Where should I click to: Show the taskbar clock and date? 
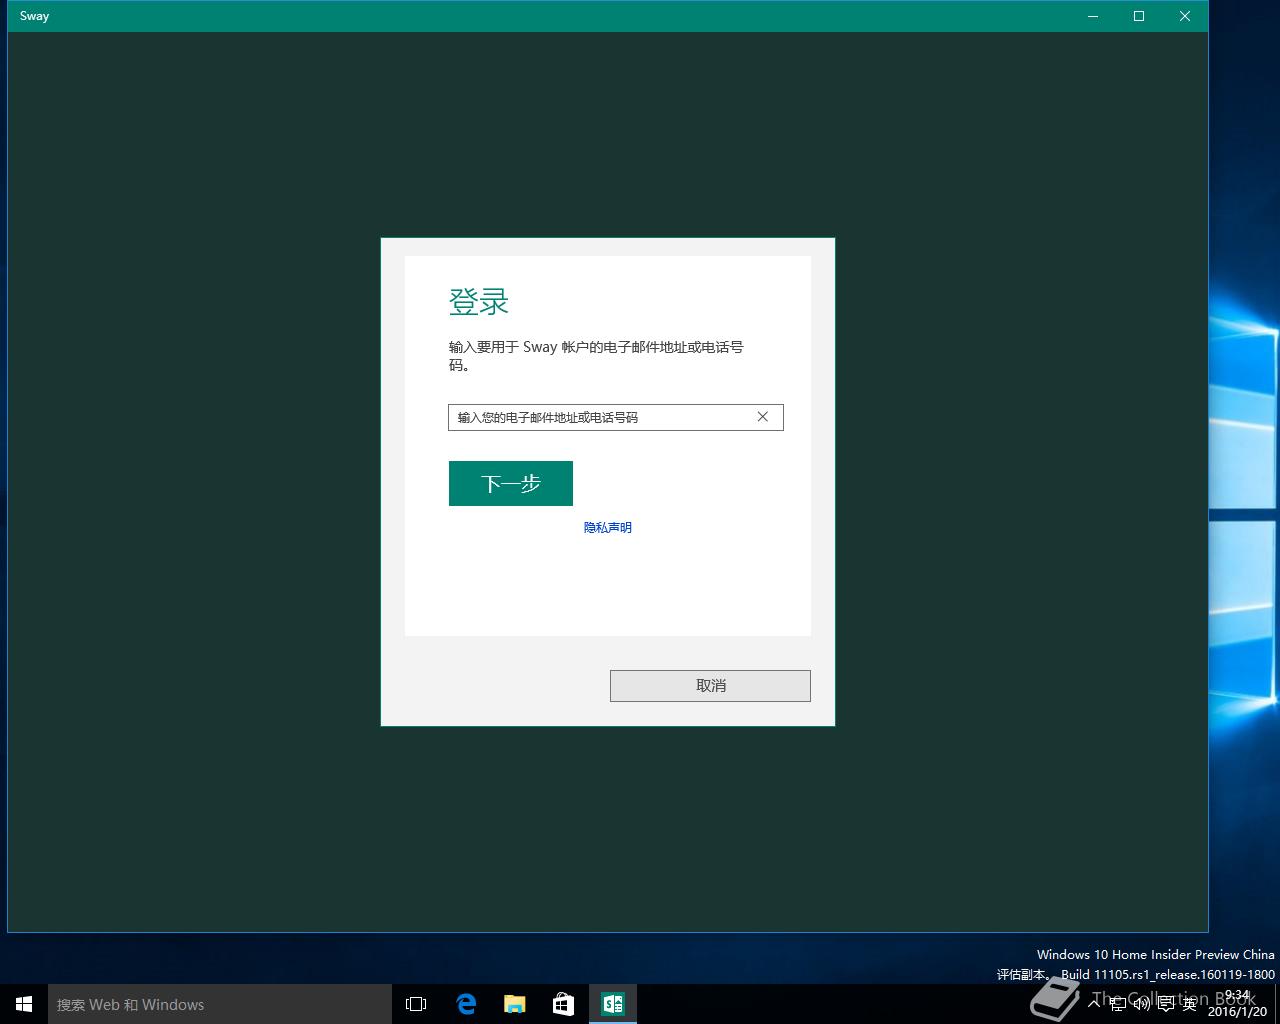click(x=1236, y=1004)
